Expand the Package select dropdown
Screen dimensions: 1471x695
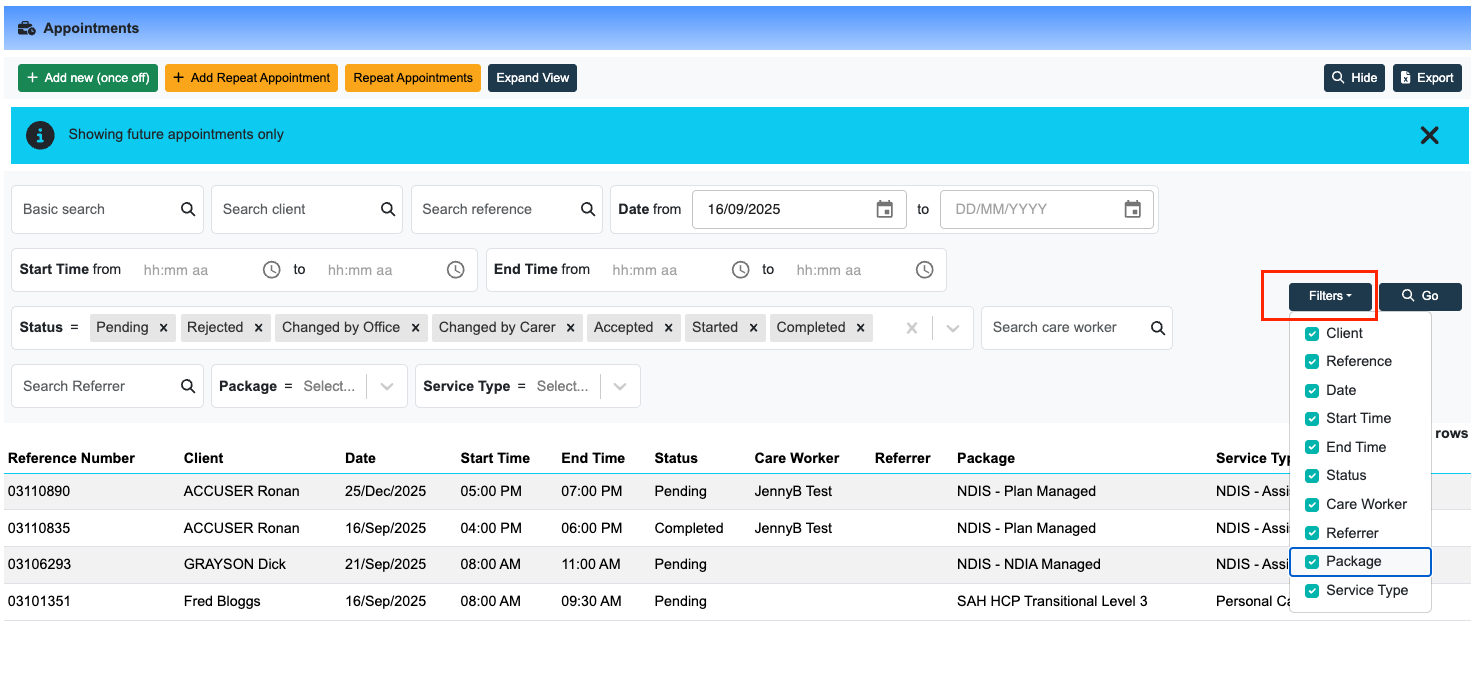(387, 386)
